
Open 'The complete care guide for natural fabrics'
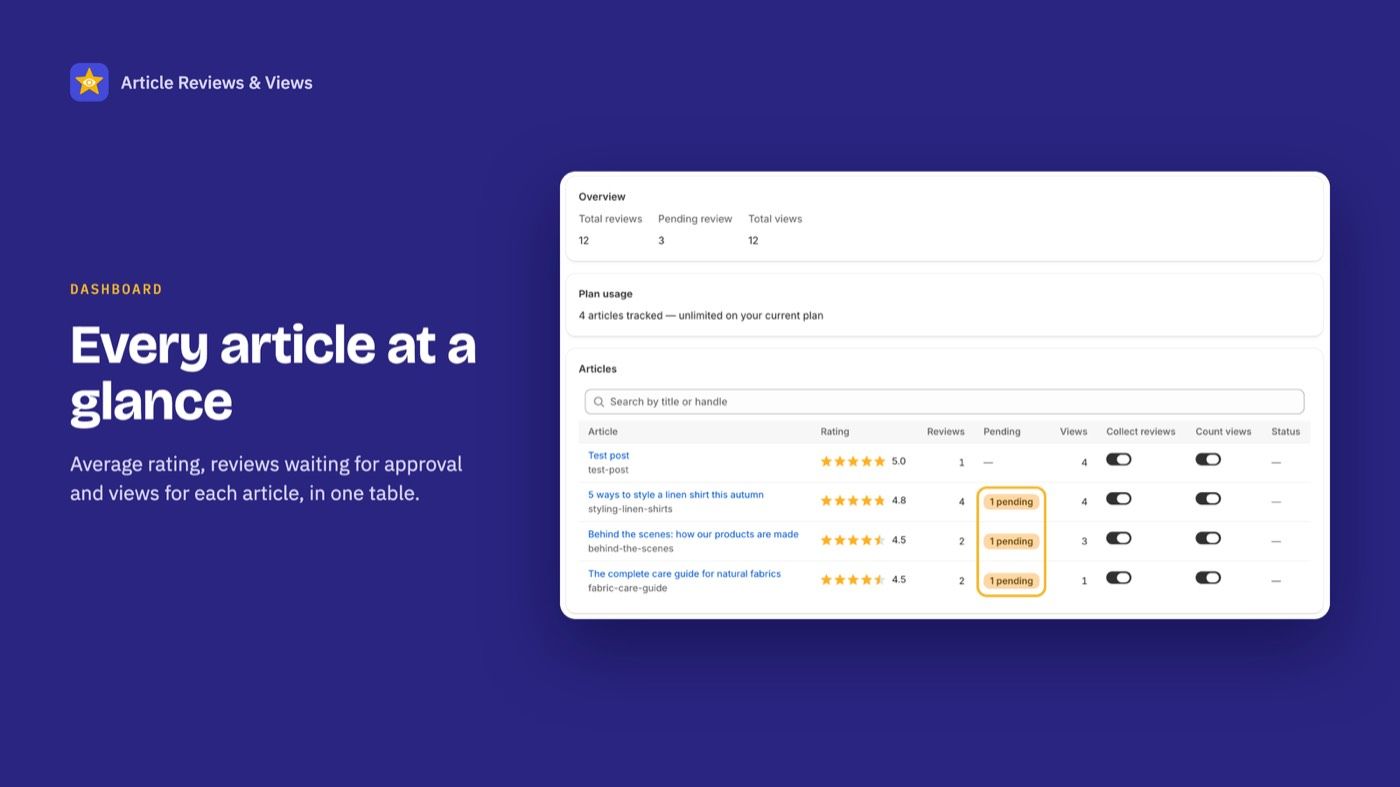click(x=684, y=574)
